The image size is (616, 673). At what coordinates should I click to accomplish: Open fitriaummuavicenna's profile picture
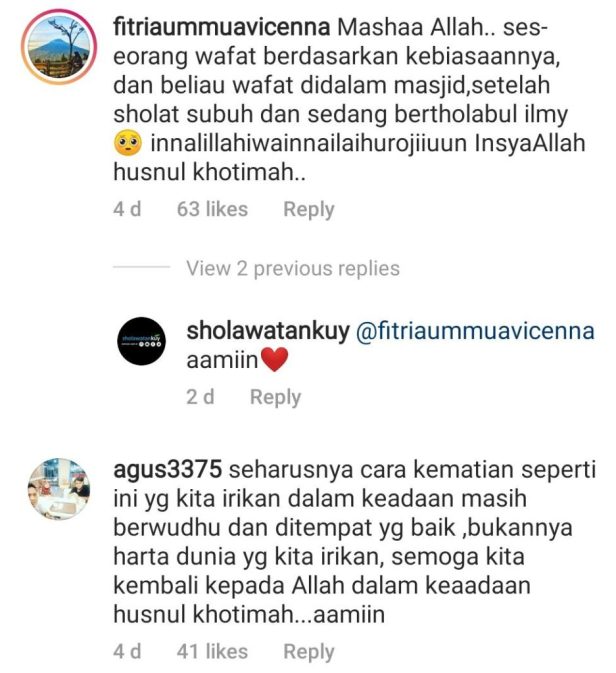[59, 47]
